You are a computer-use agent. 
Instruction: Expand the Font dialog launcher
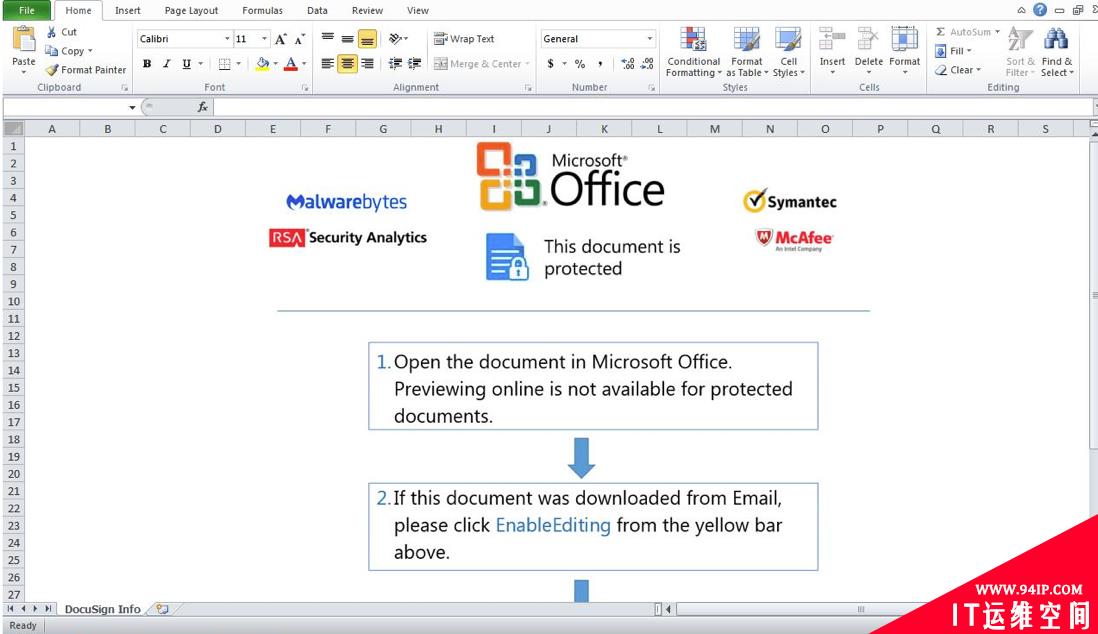[x=305, y=88]
